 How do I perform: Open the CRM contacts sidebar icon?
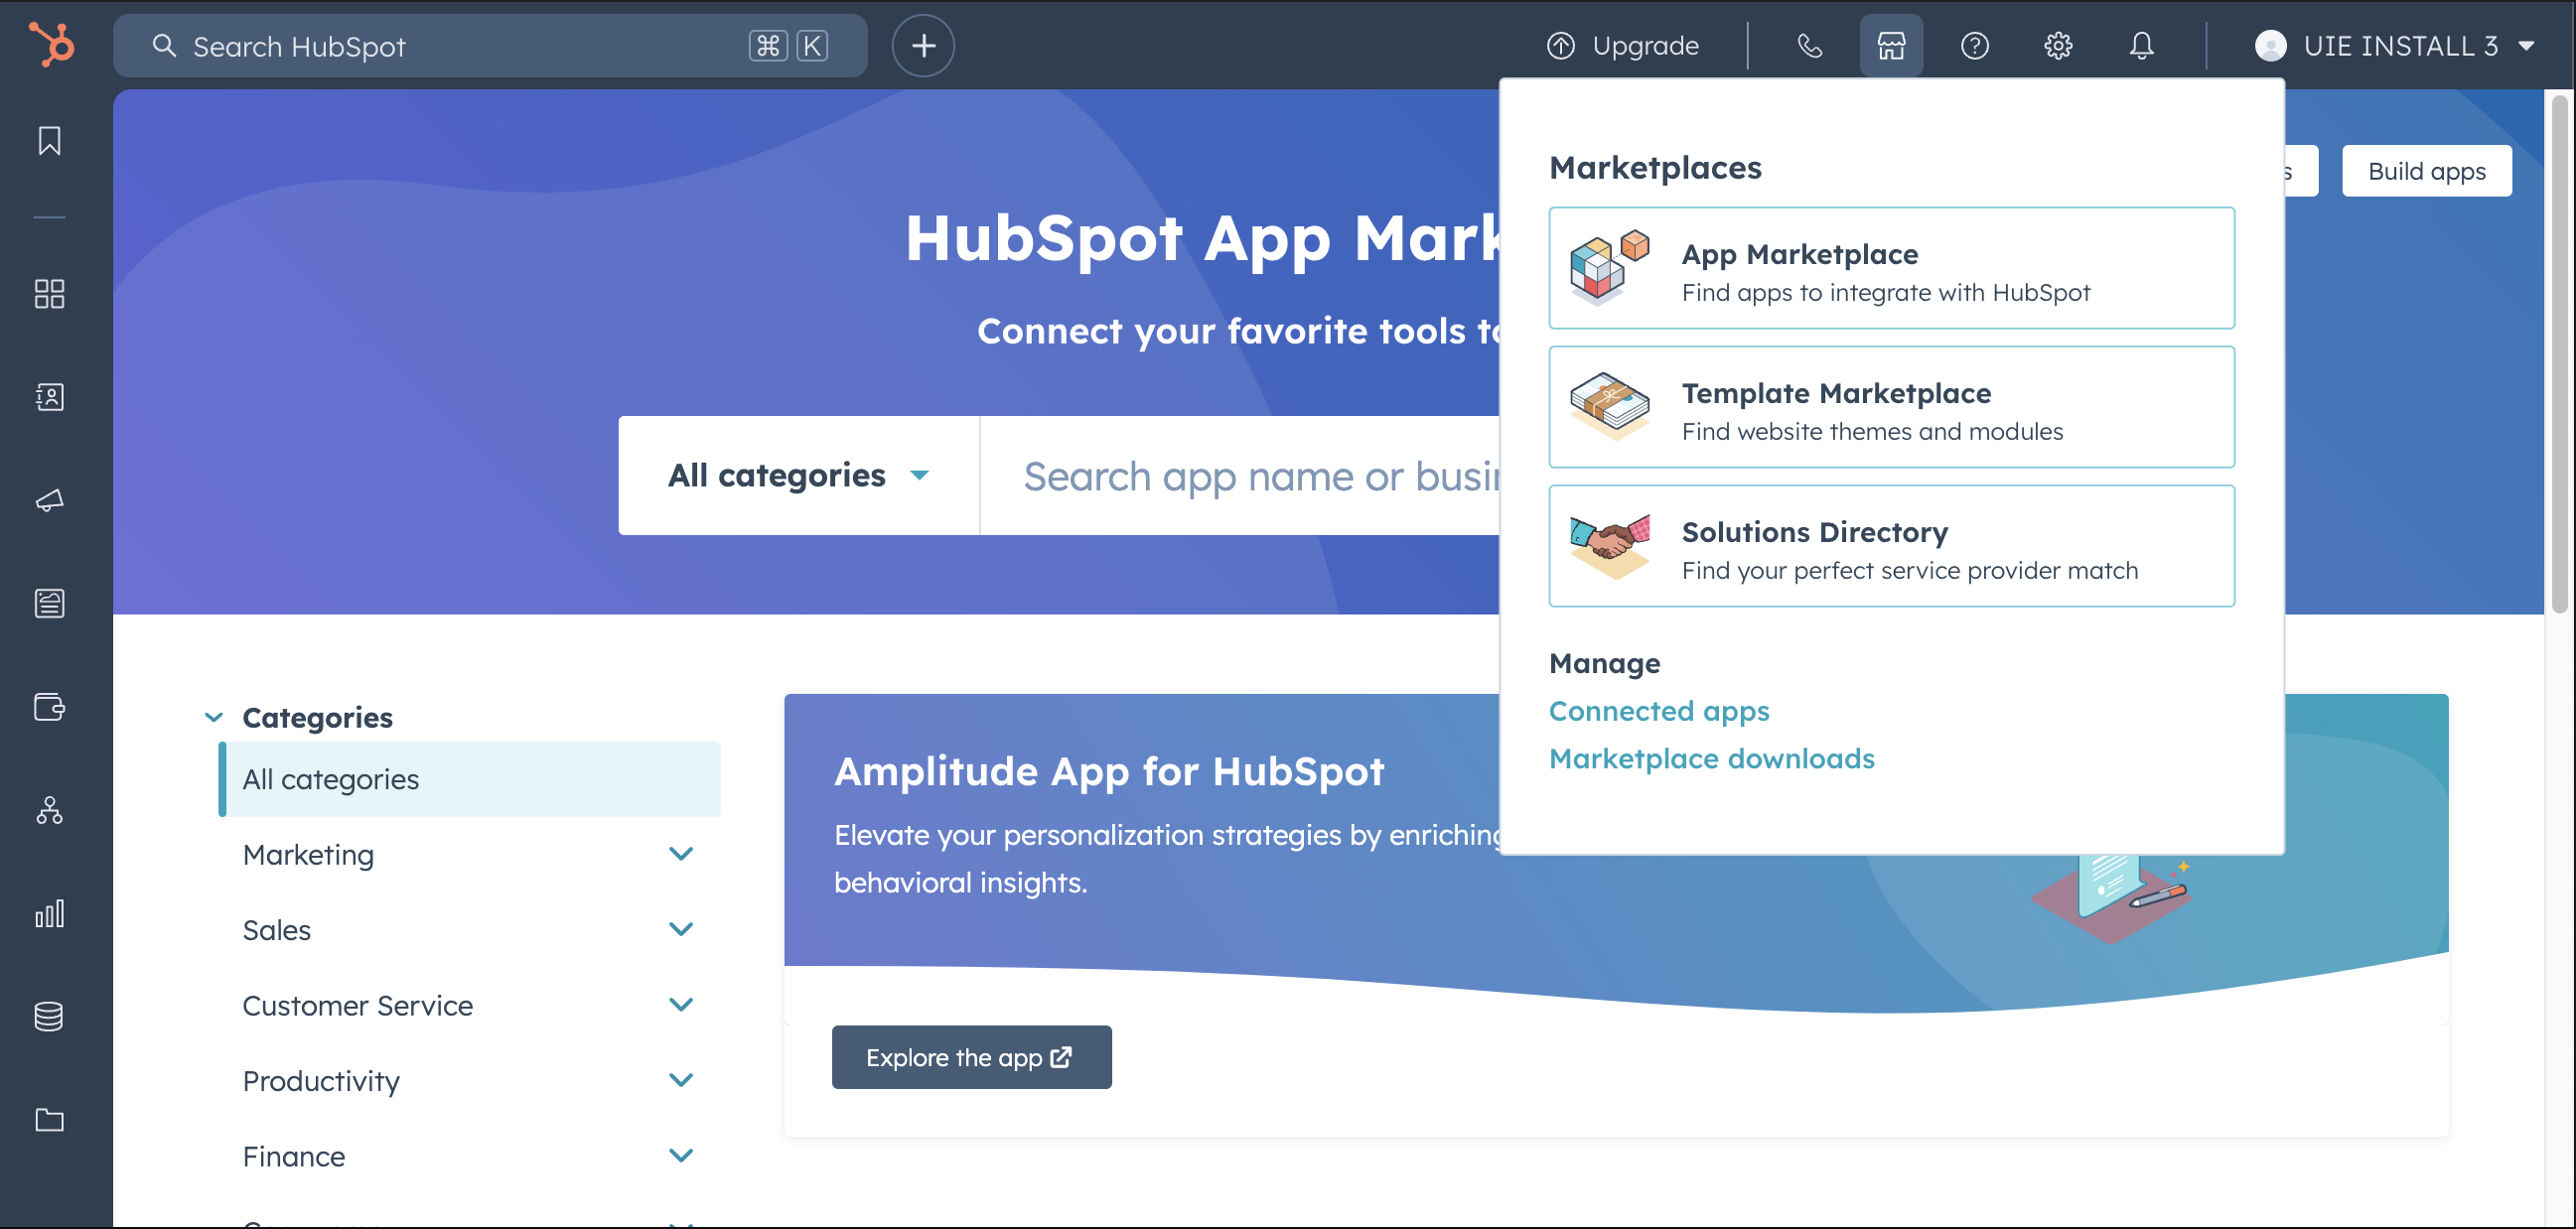coord(49,397)
